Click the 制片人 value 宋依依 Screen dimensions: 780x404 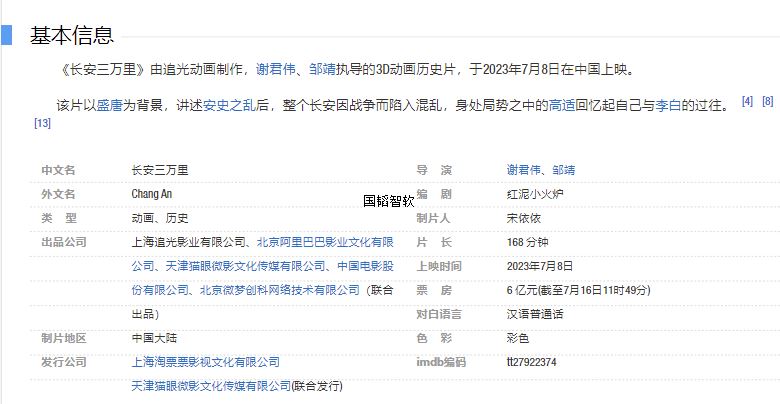524,218
